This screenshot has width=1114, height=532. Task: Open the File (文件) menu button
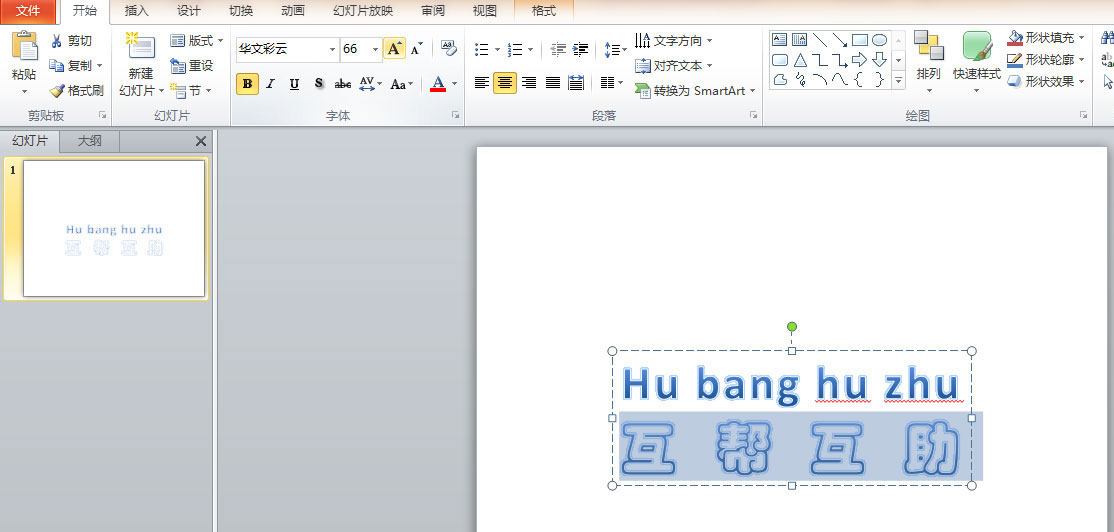click(x=28, y=11)
